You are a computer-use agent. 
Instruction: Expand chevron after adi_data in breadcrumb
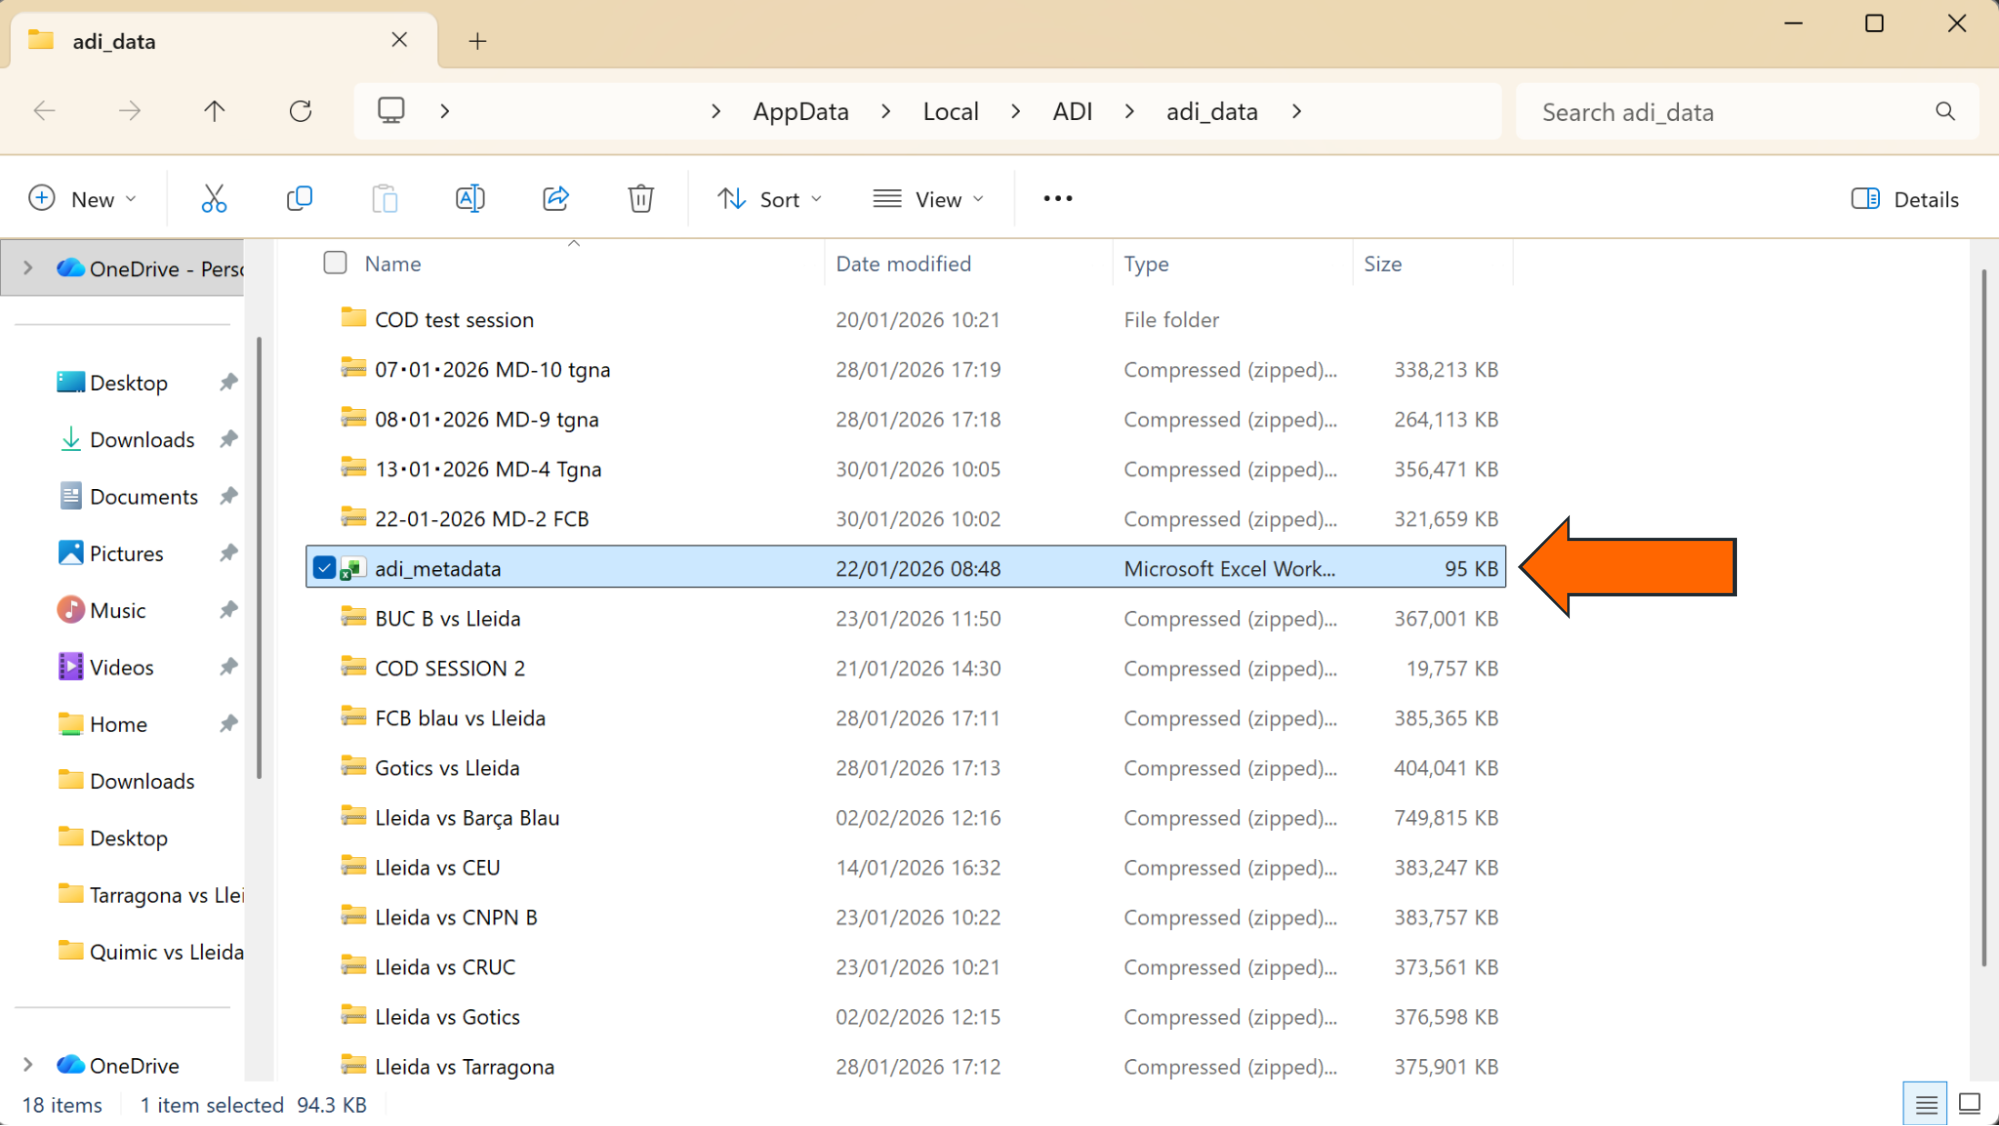click(x=1297, y=111)
